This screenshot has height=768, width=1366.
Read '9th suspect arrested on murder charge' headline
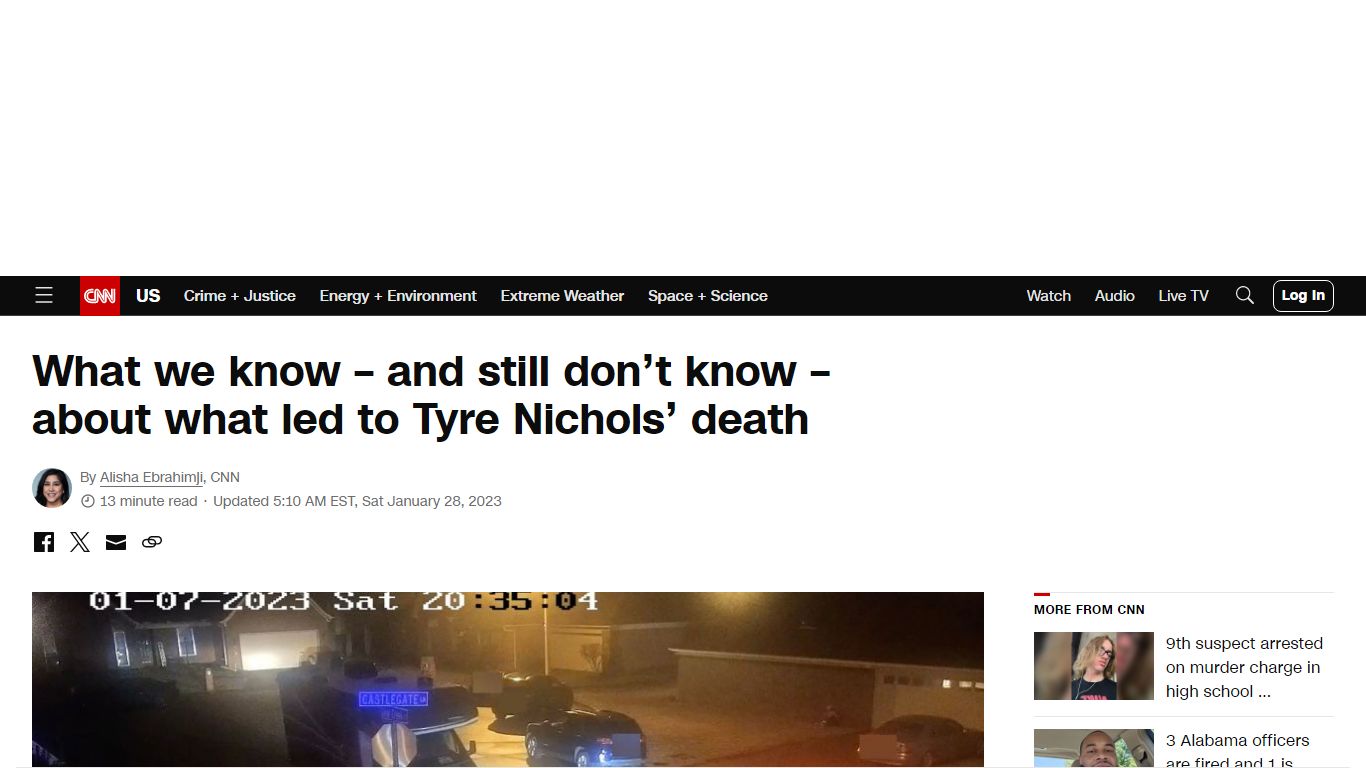click(1244, 667)
